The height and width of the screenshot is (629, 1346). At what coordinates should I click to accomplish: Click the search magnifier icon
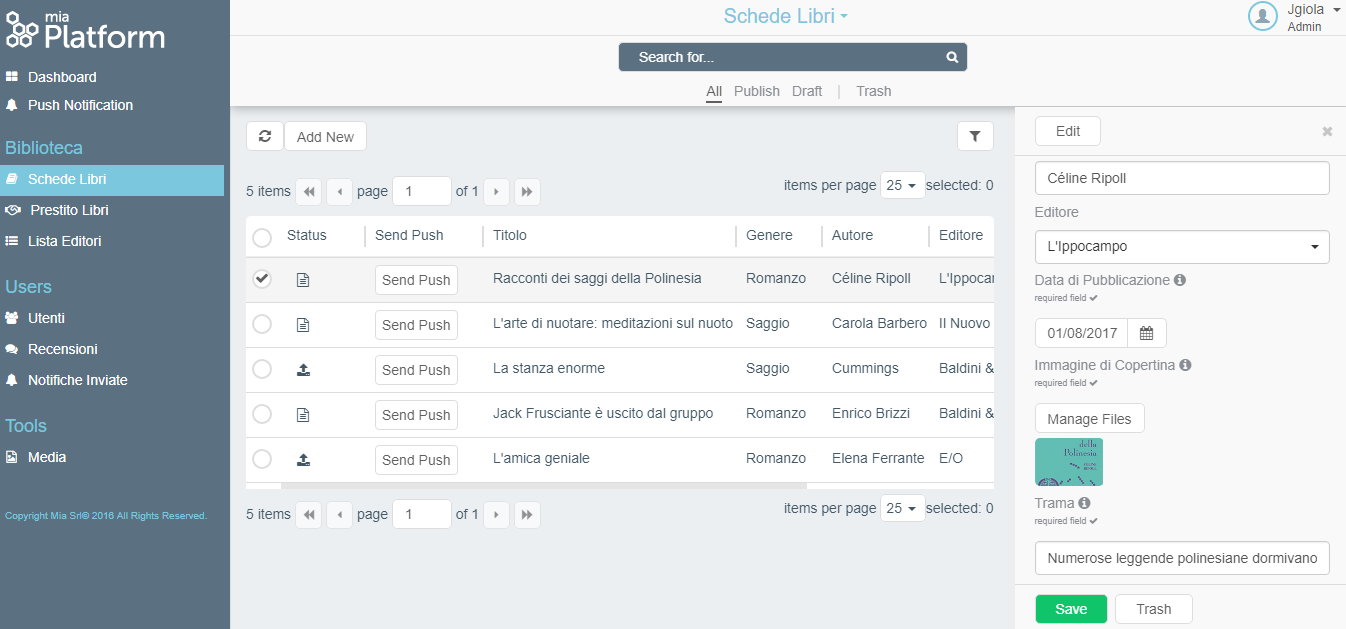point(952,57)
